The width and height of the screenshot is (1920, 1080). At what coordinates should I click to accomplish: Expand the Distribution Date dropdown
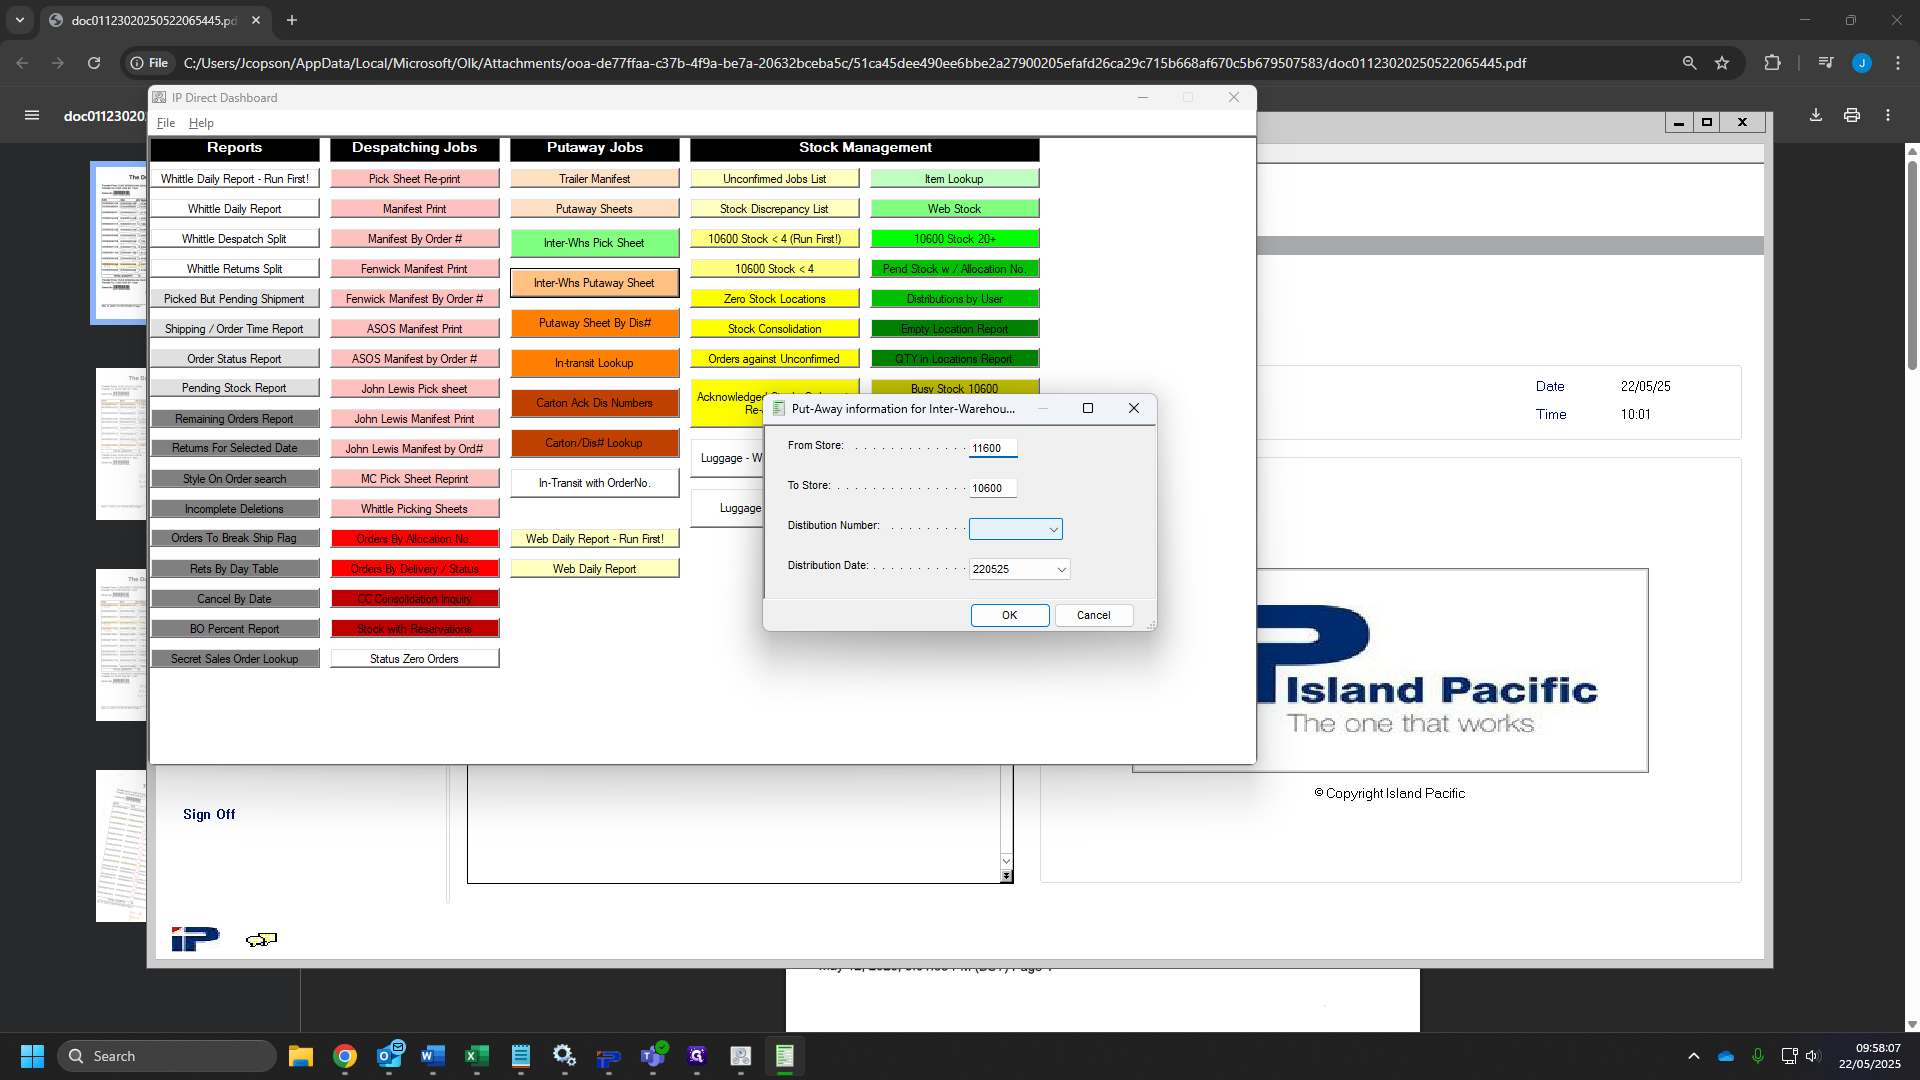click(x=1061, y=569)
